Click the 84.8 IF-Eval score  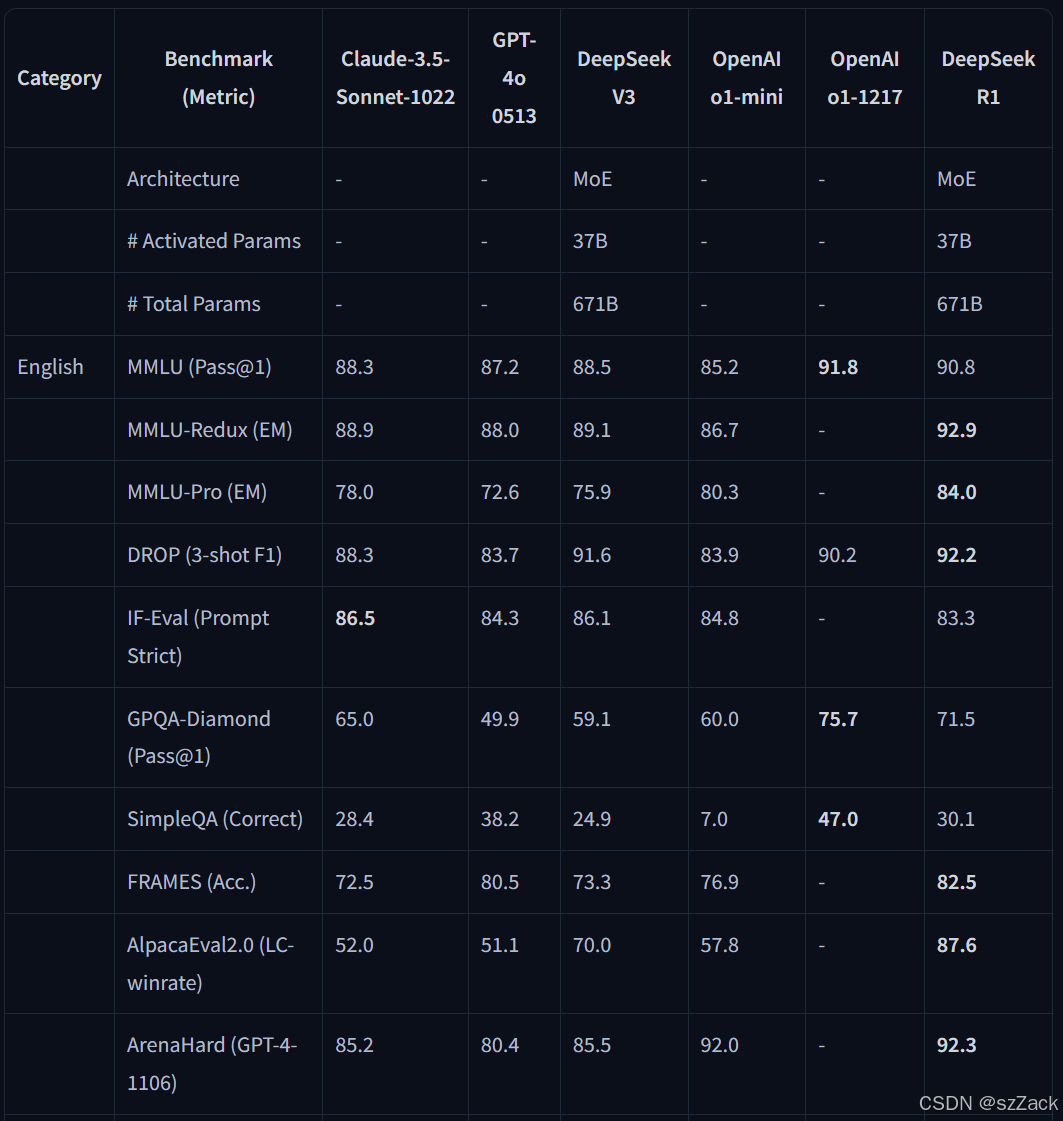click(719, 618)
